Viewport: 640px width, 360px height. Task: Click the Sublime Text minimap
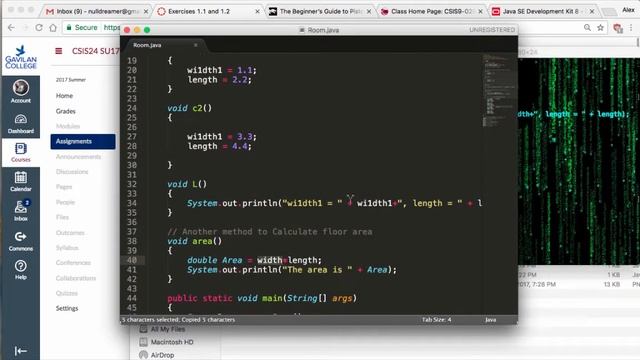(499, 90)
